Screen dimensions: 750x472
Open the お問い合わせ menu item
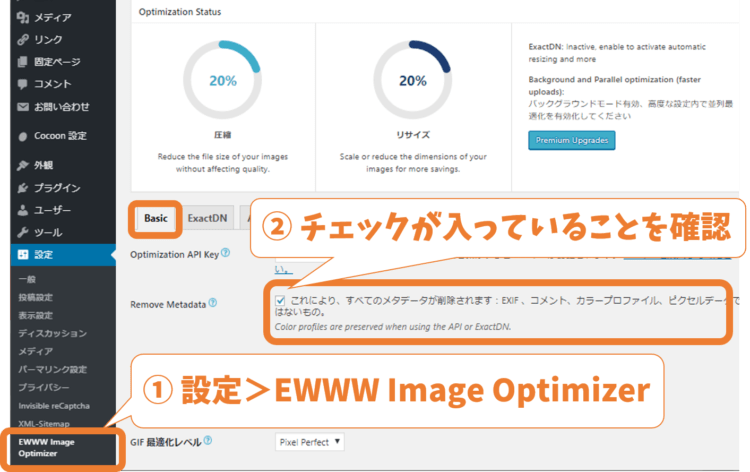coord(63,107)
